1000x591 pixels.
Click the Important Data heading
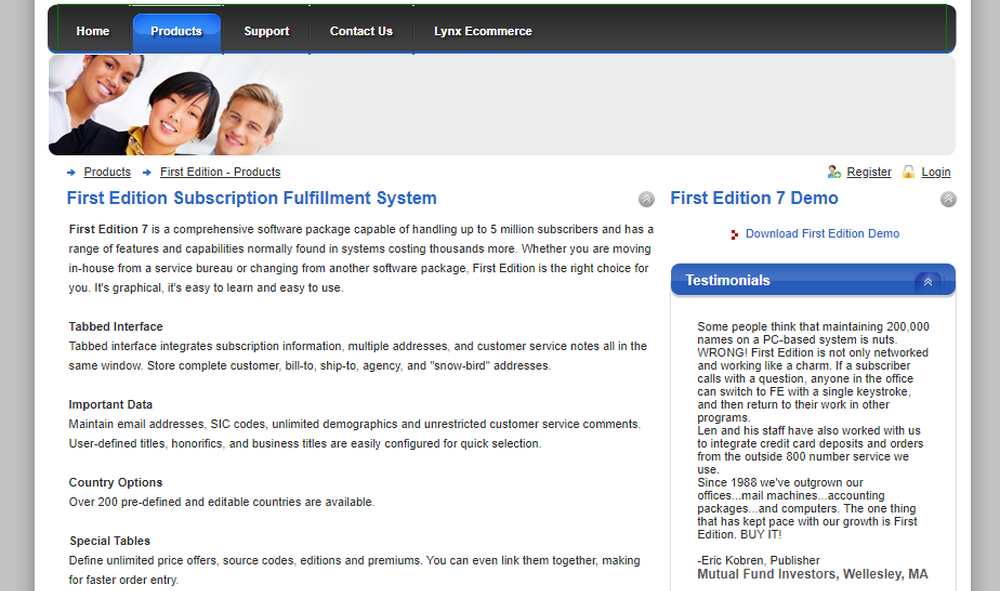point(110,405)
